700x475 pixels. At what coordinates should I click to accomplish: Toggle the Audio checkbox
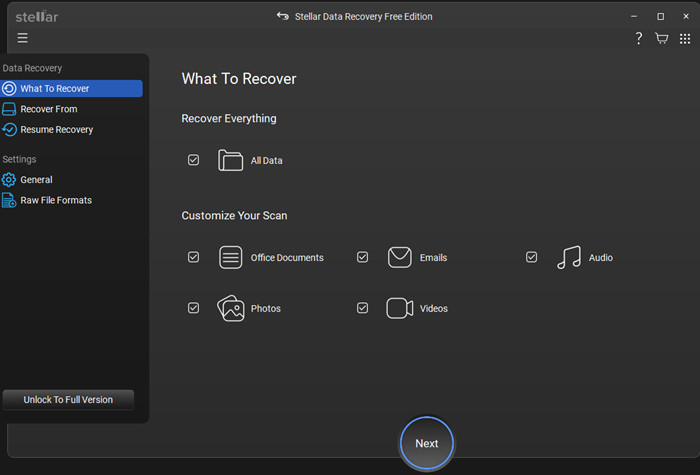(531, 257)
